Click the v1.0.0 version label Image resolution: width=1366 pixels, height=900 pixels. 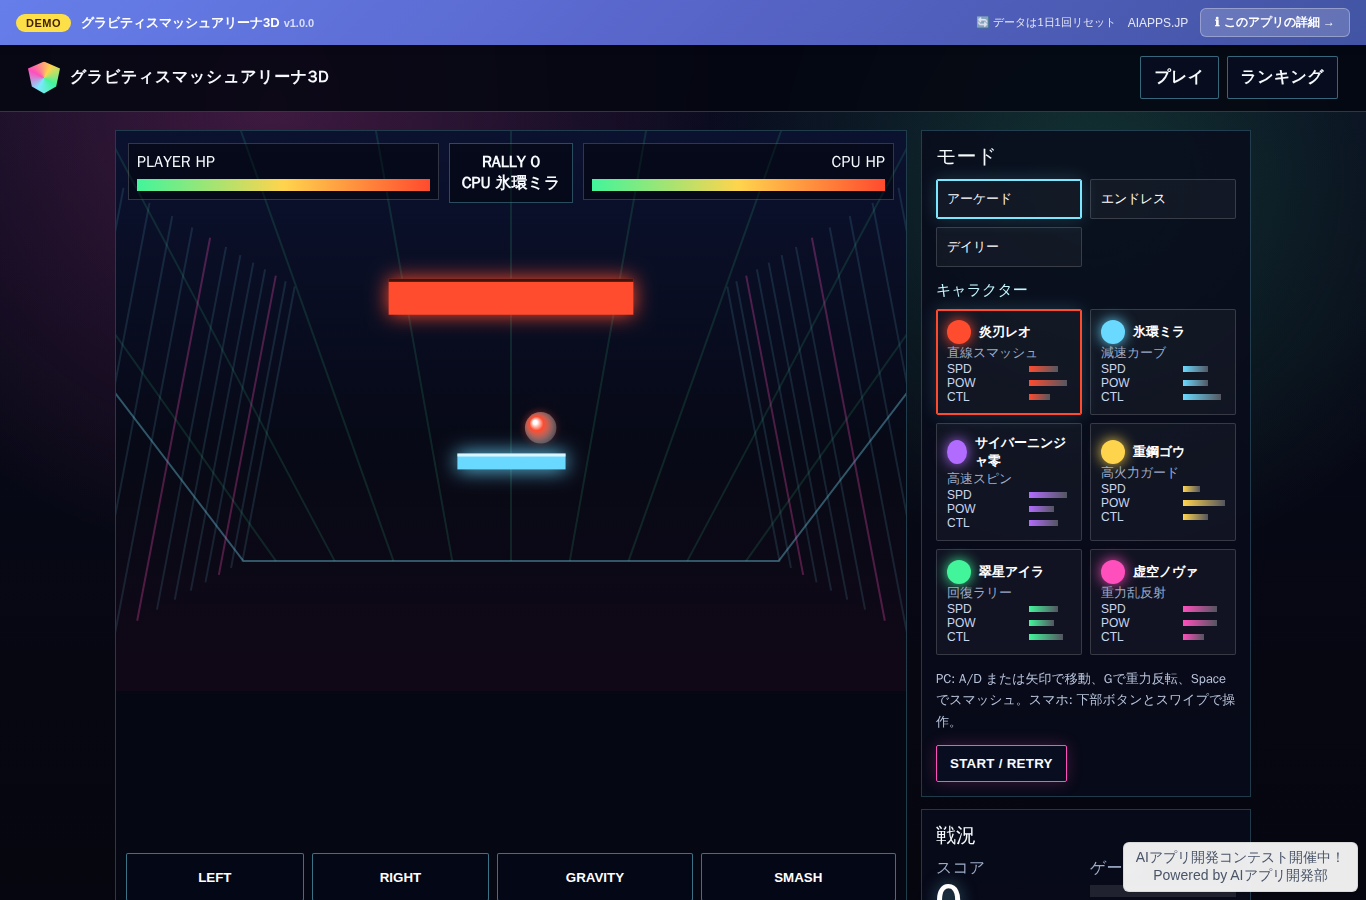click(x=299, y=23)
